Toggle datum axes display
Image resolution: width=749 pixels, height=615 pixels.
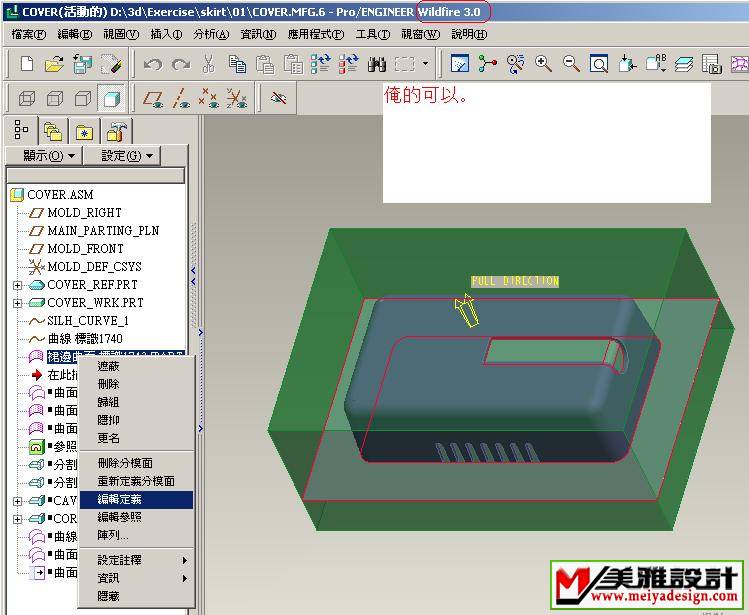181,98
